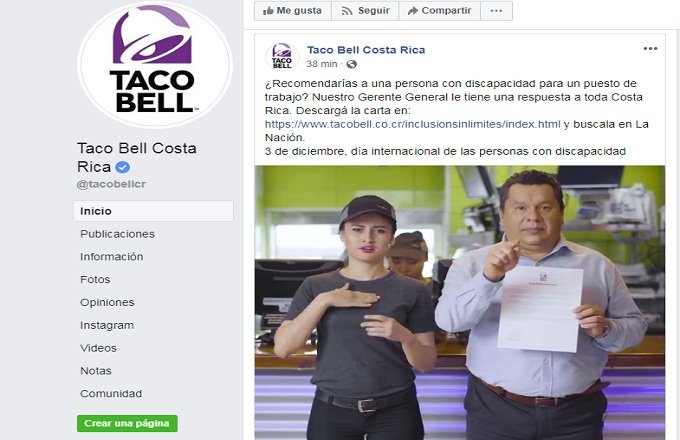Click the globe public-privacy icon on the post
The width and height of the screenshot is (680, 440).
click(351, 64)
